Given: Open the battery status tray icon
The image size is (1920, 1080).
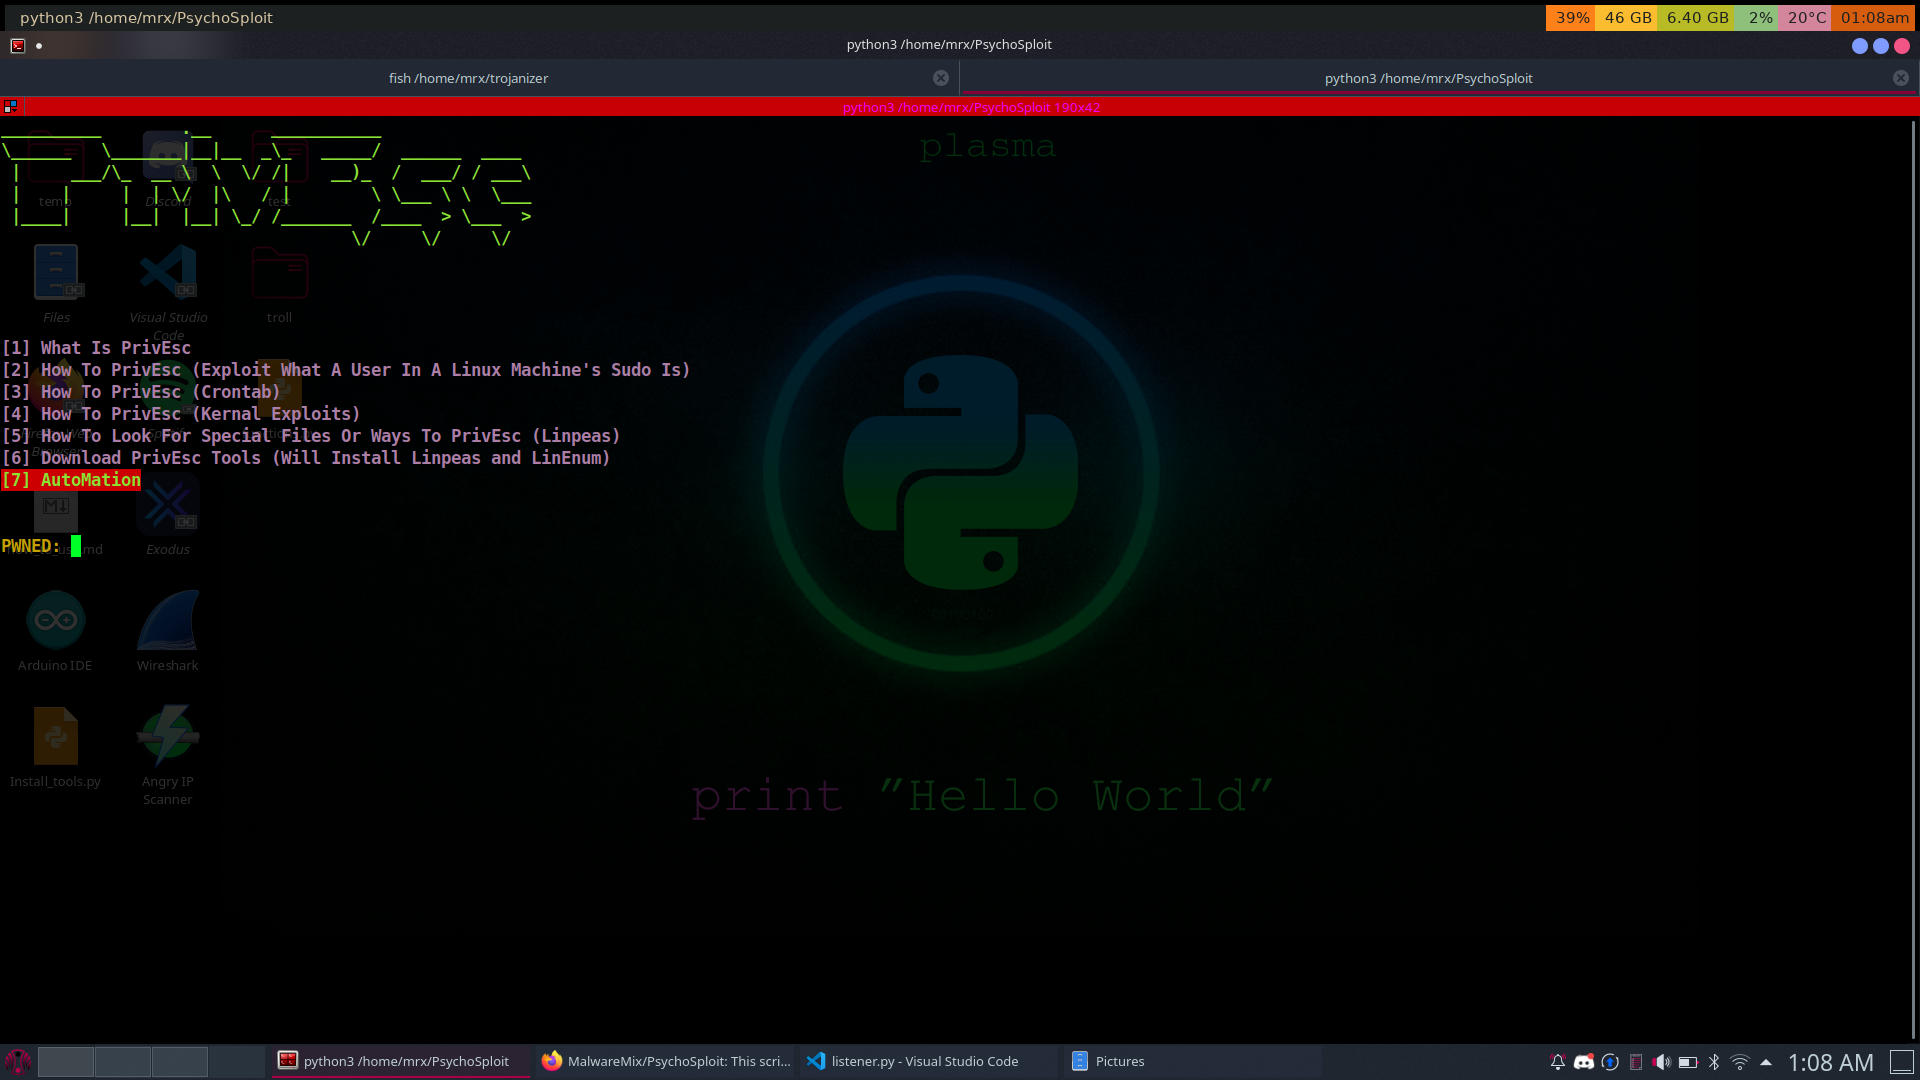Looking at the screenshot, I should (1687, 1062).
